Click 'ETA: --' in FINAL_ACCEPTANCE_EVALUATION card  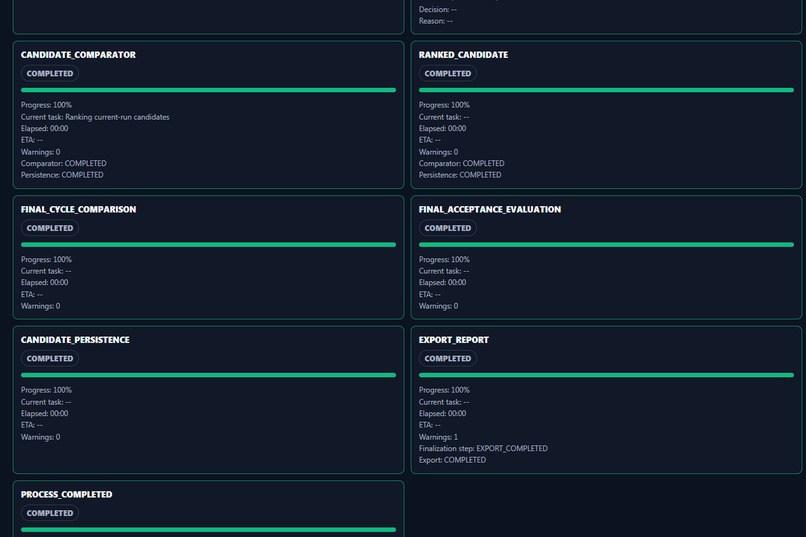click(x=430, y=294)
